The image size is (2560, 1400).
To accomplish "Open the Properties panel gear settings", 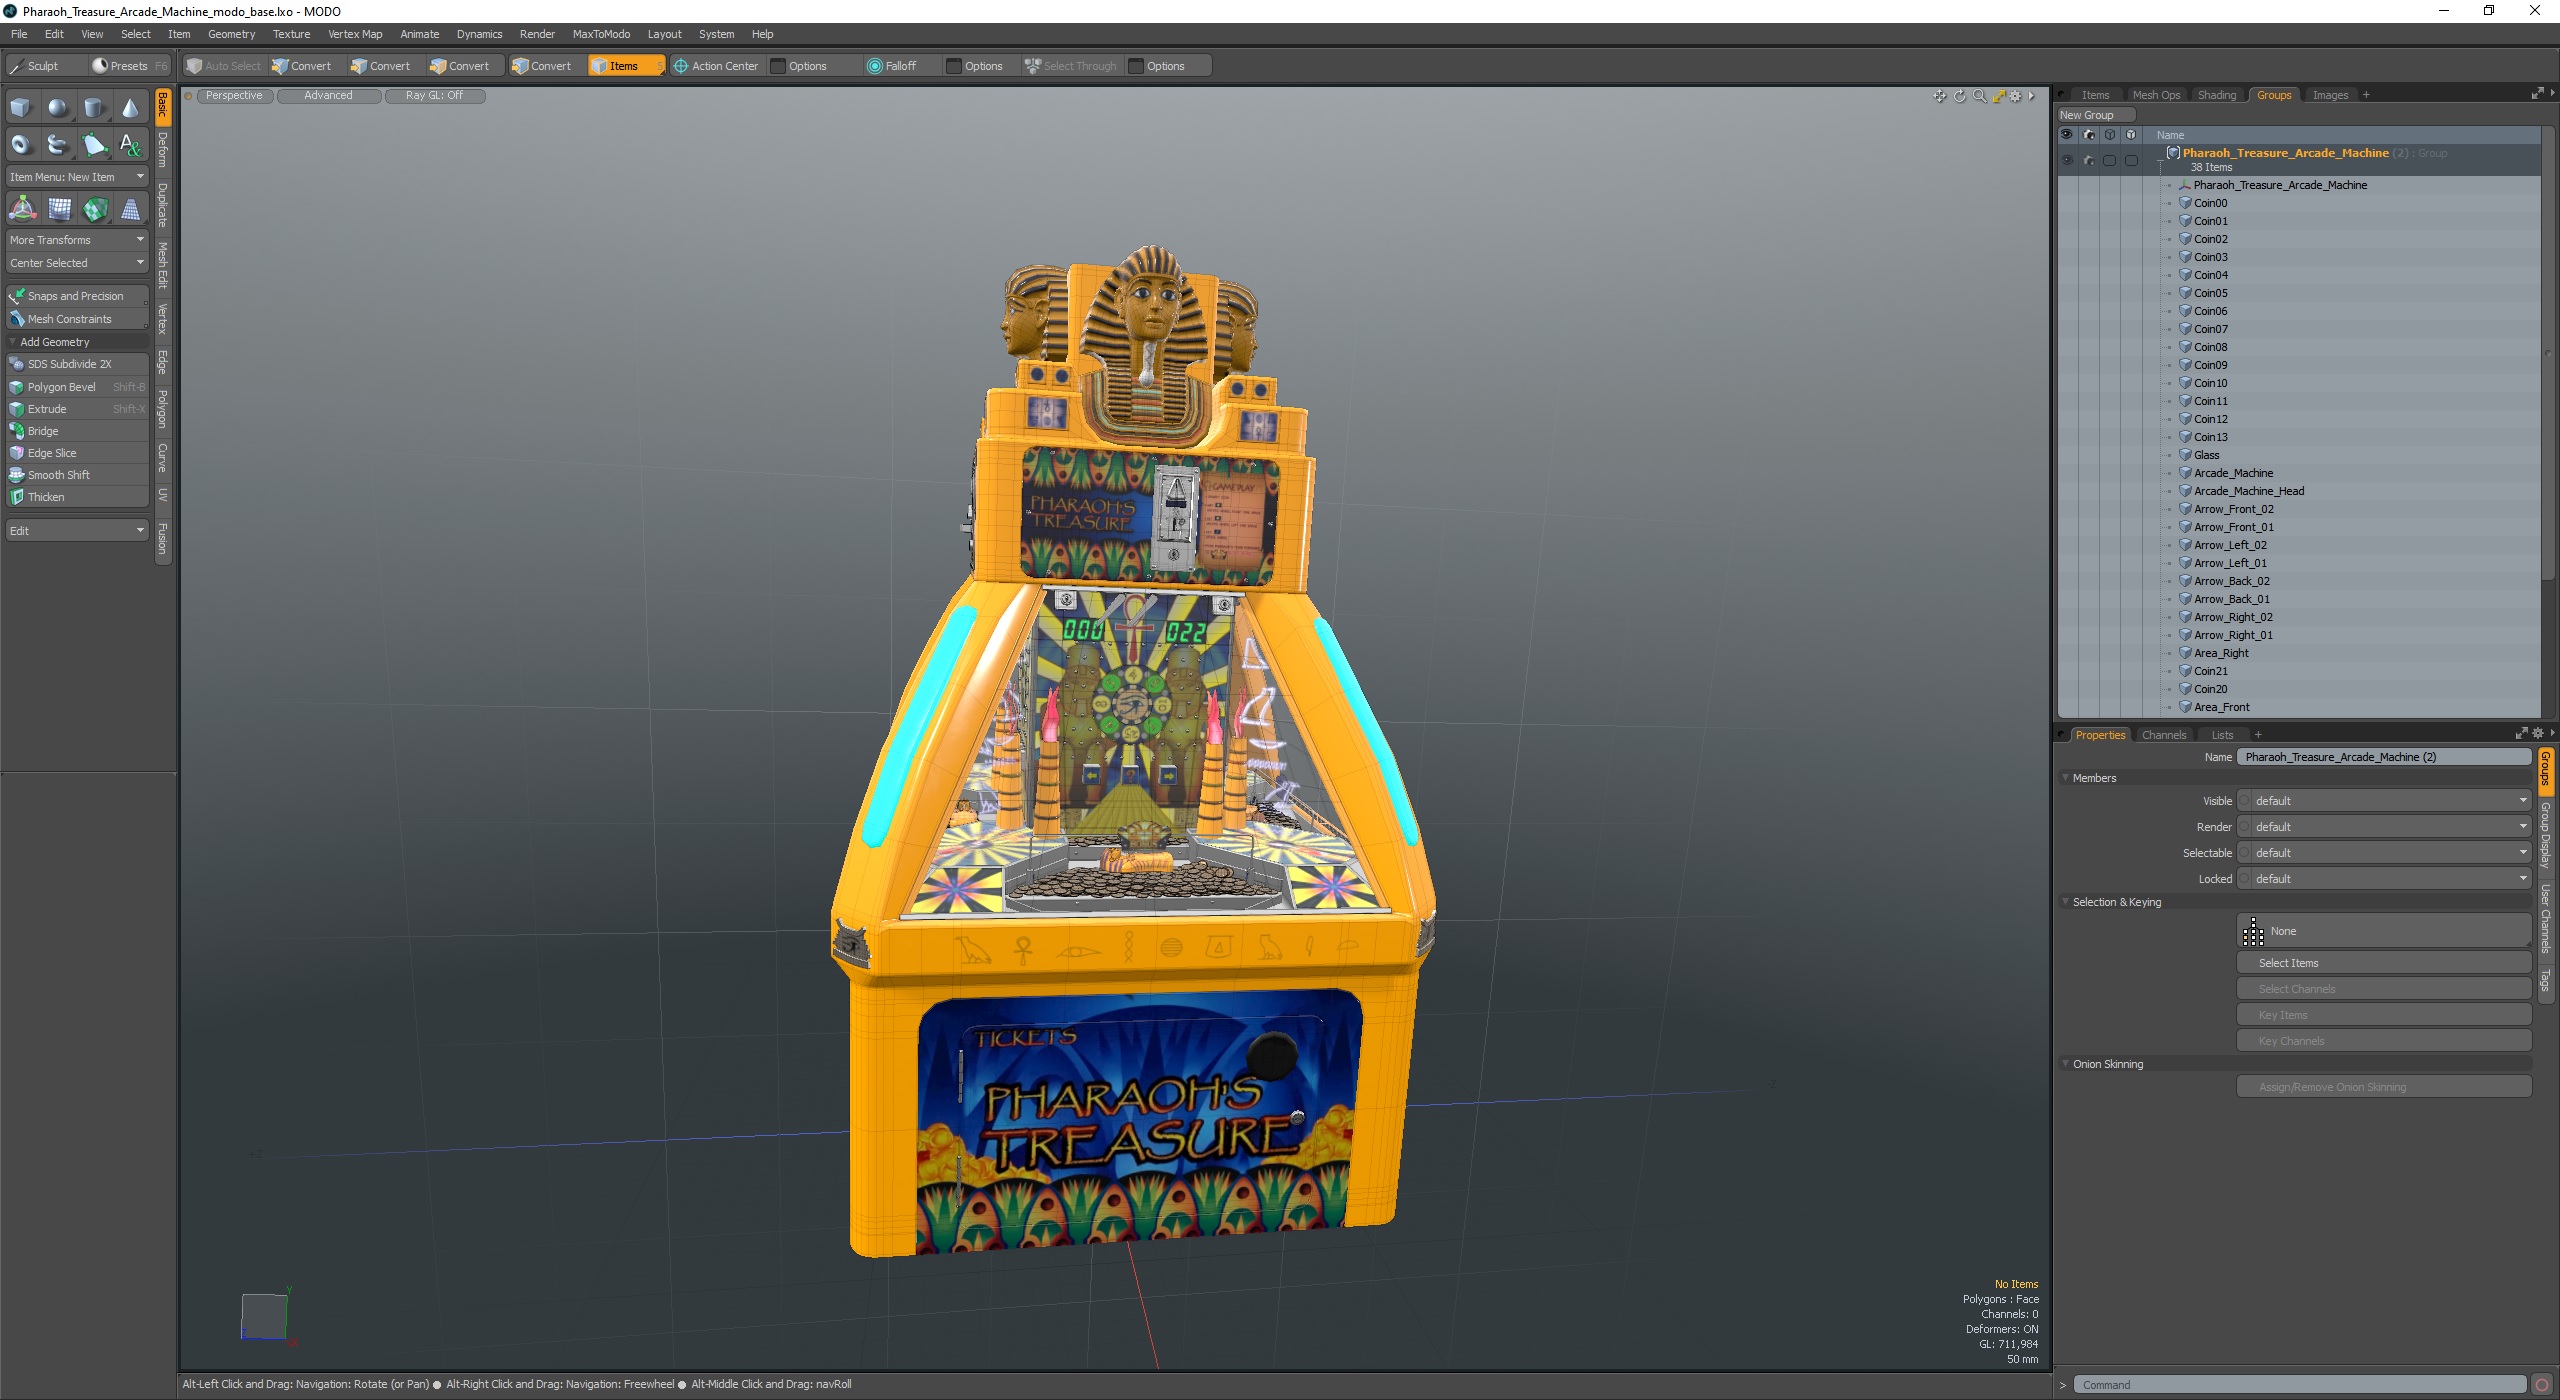I will pyautogui.click(x=2537, y=734).
